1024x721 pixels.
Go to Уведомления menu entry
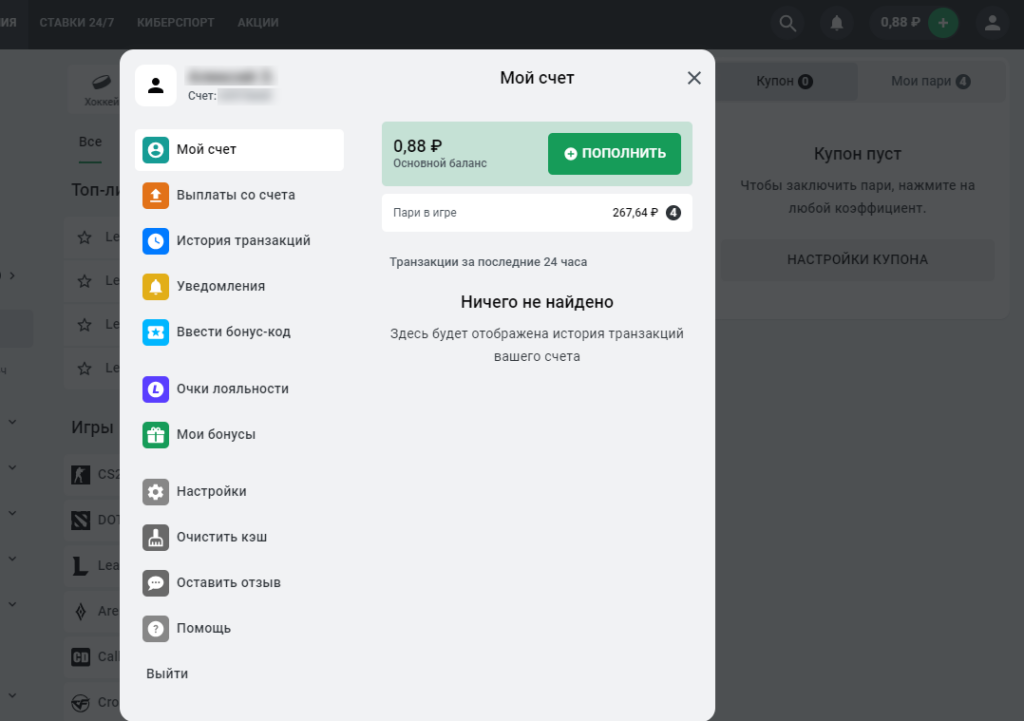tap(239, 287)
